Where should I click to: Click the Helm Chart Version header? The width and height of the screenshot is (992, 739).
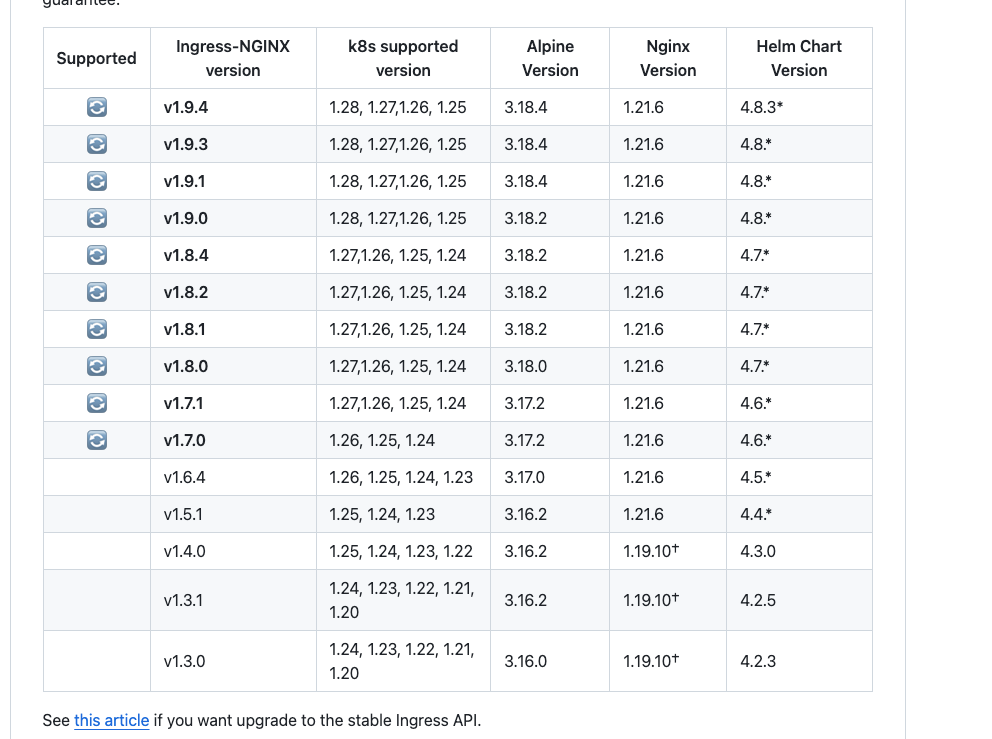[x=799, y=58]
